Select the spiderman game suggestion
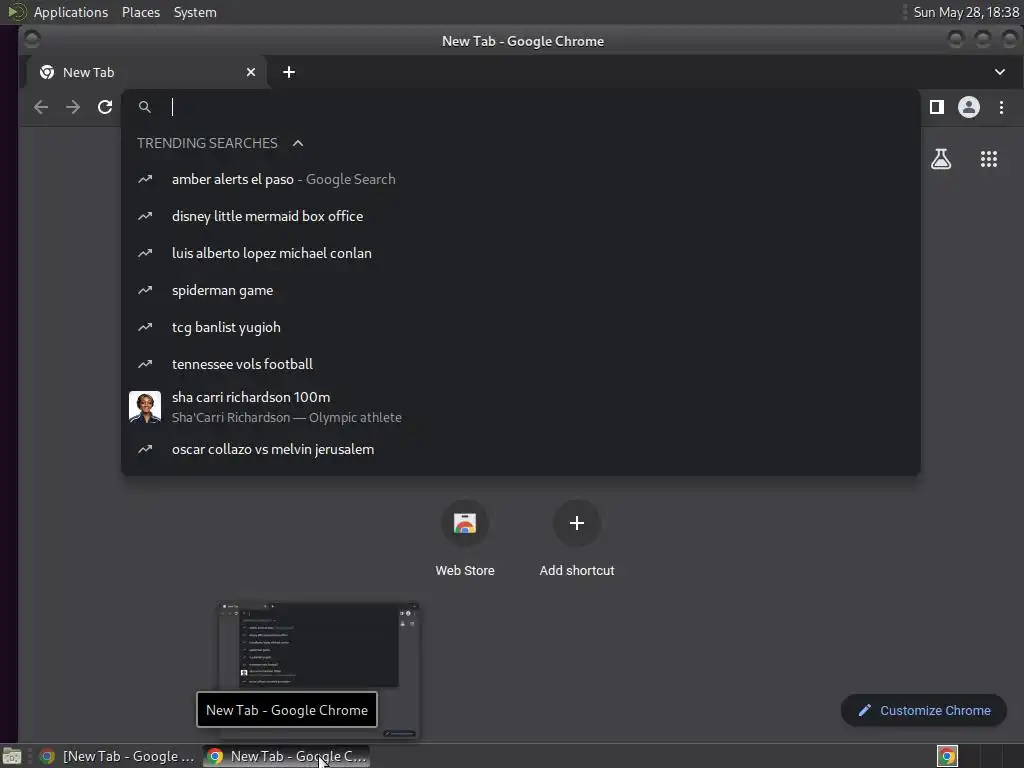The height and width of the screenshot is (768, 1024). coord(520,291)
